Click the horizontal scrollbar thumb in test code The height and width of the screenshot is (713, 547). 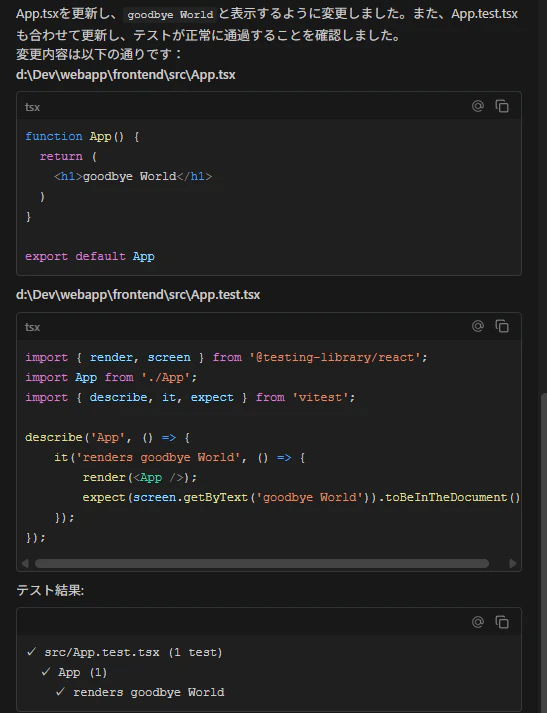tap(262, 563)
